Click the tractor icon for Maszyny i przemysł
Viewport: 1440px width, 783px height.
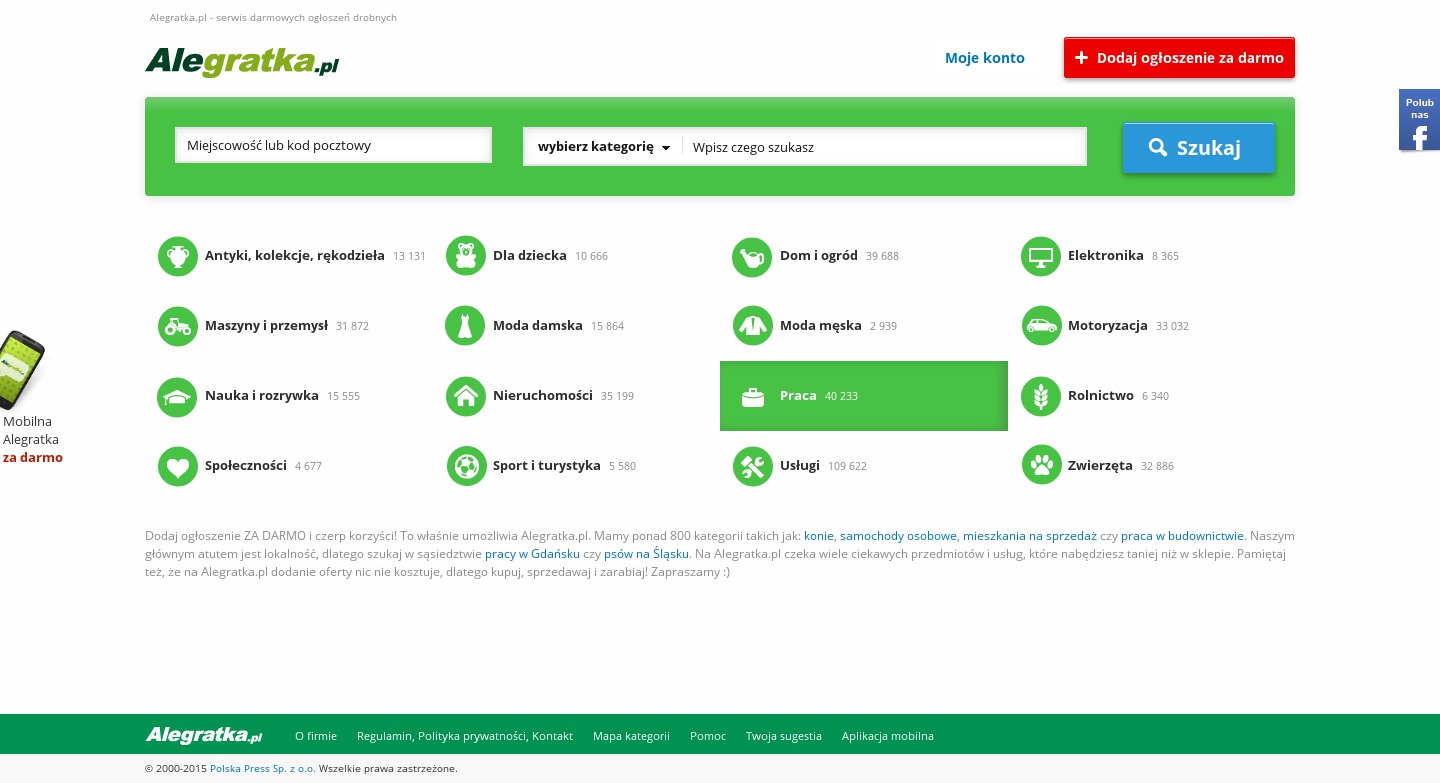pos(178,326)
